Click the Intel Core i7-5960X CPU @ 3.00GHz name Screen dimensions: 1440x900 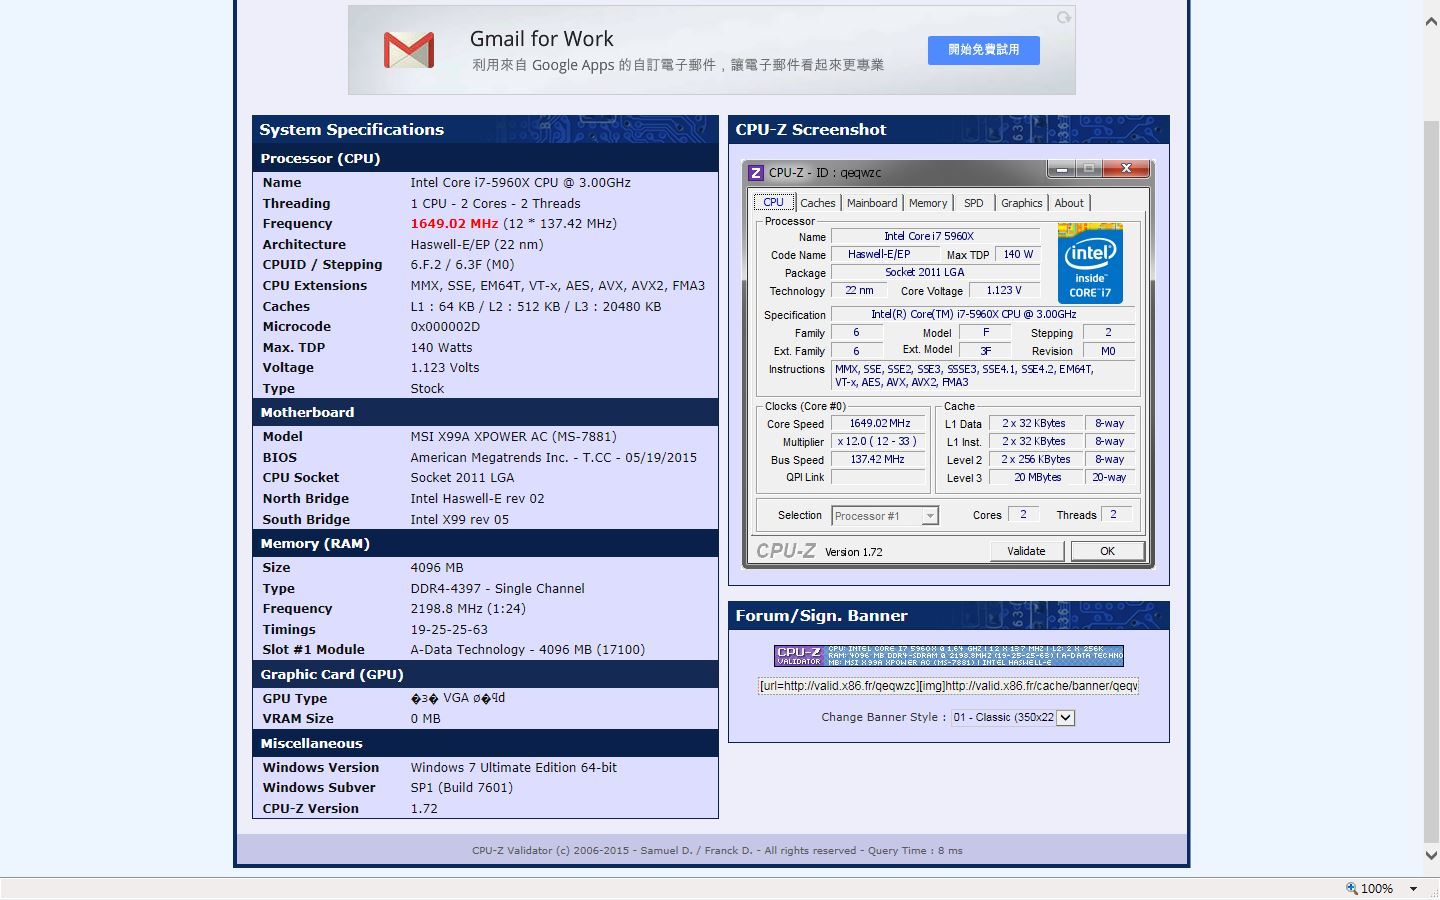pyautogui.click(x=520, y=183)
